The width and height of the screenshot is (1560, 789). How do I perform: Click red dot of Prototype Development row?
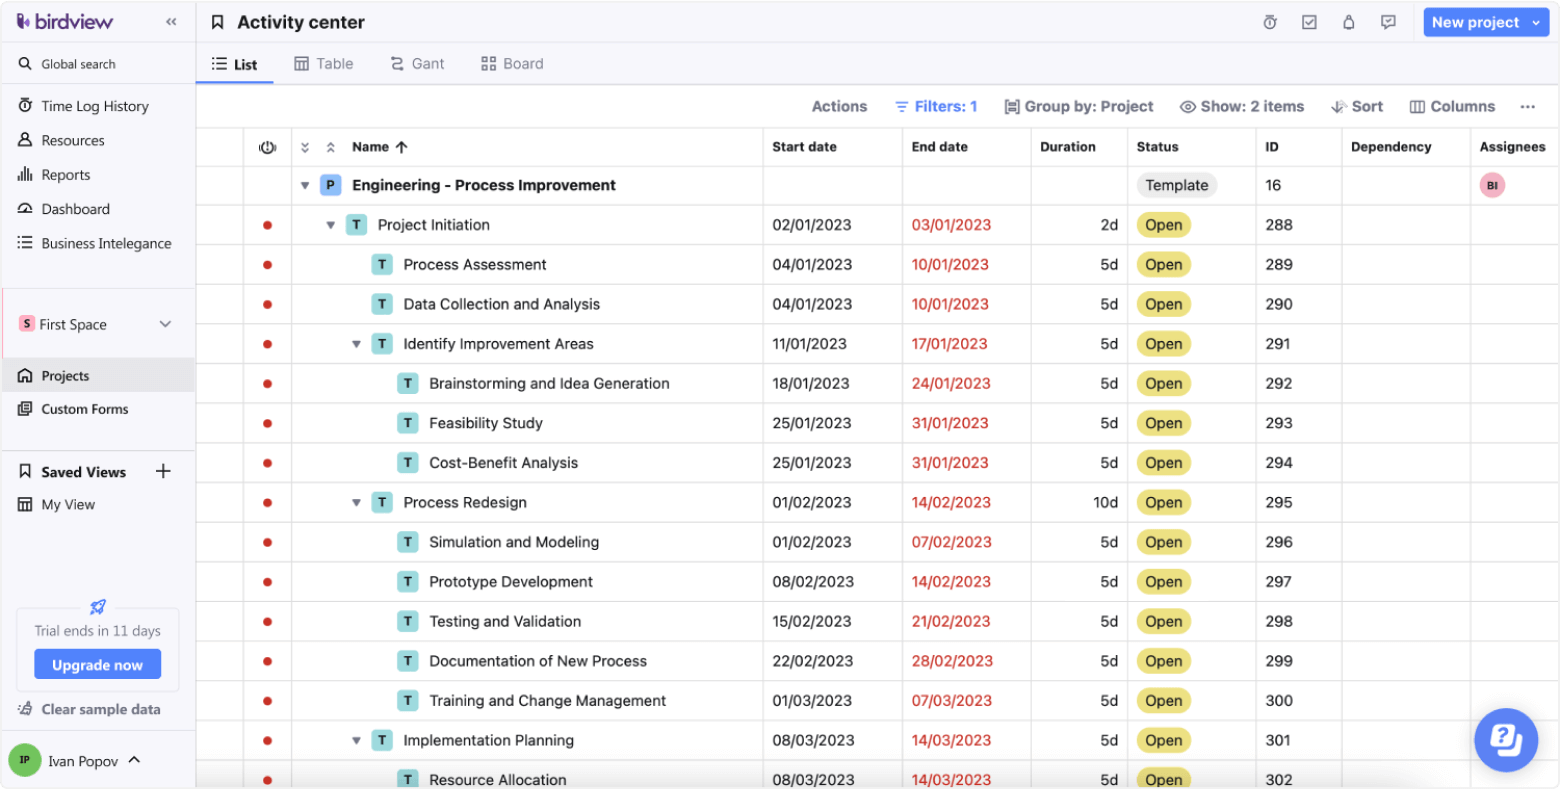pyautogui.click(x=267, y=582)
